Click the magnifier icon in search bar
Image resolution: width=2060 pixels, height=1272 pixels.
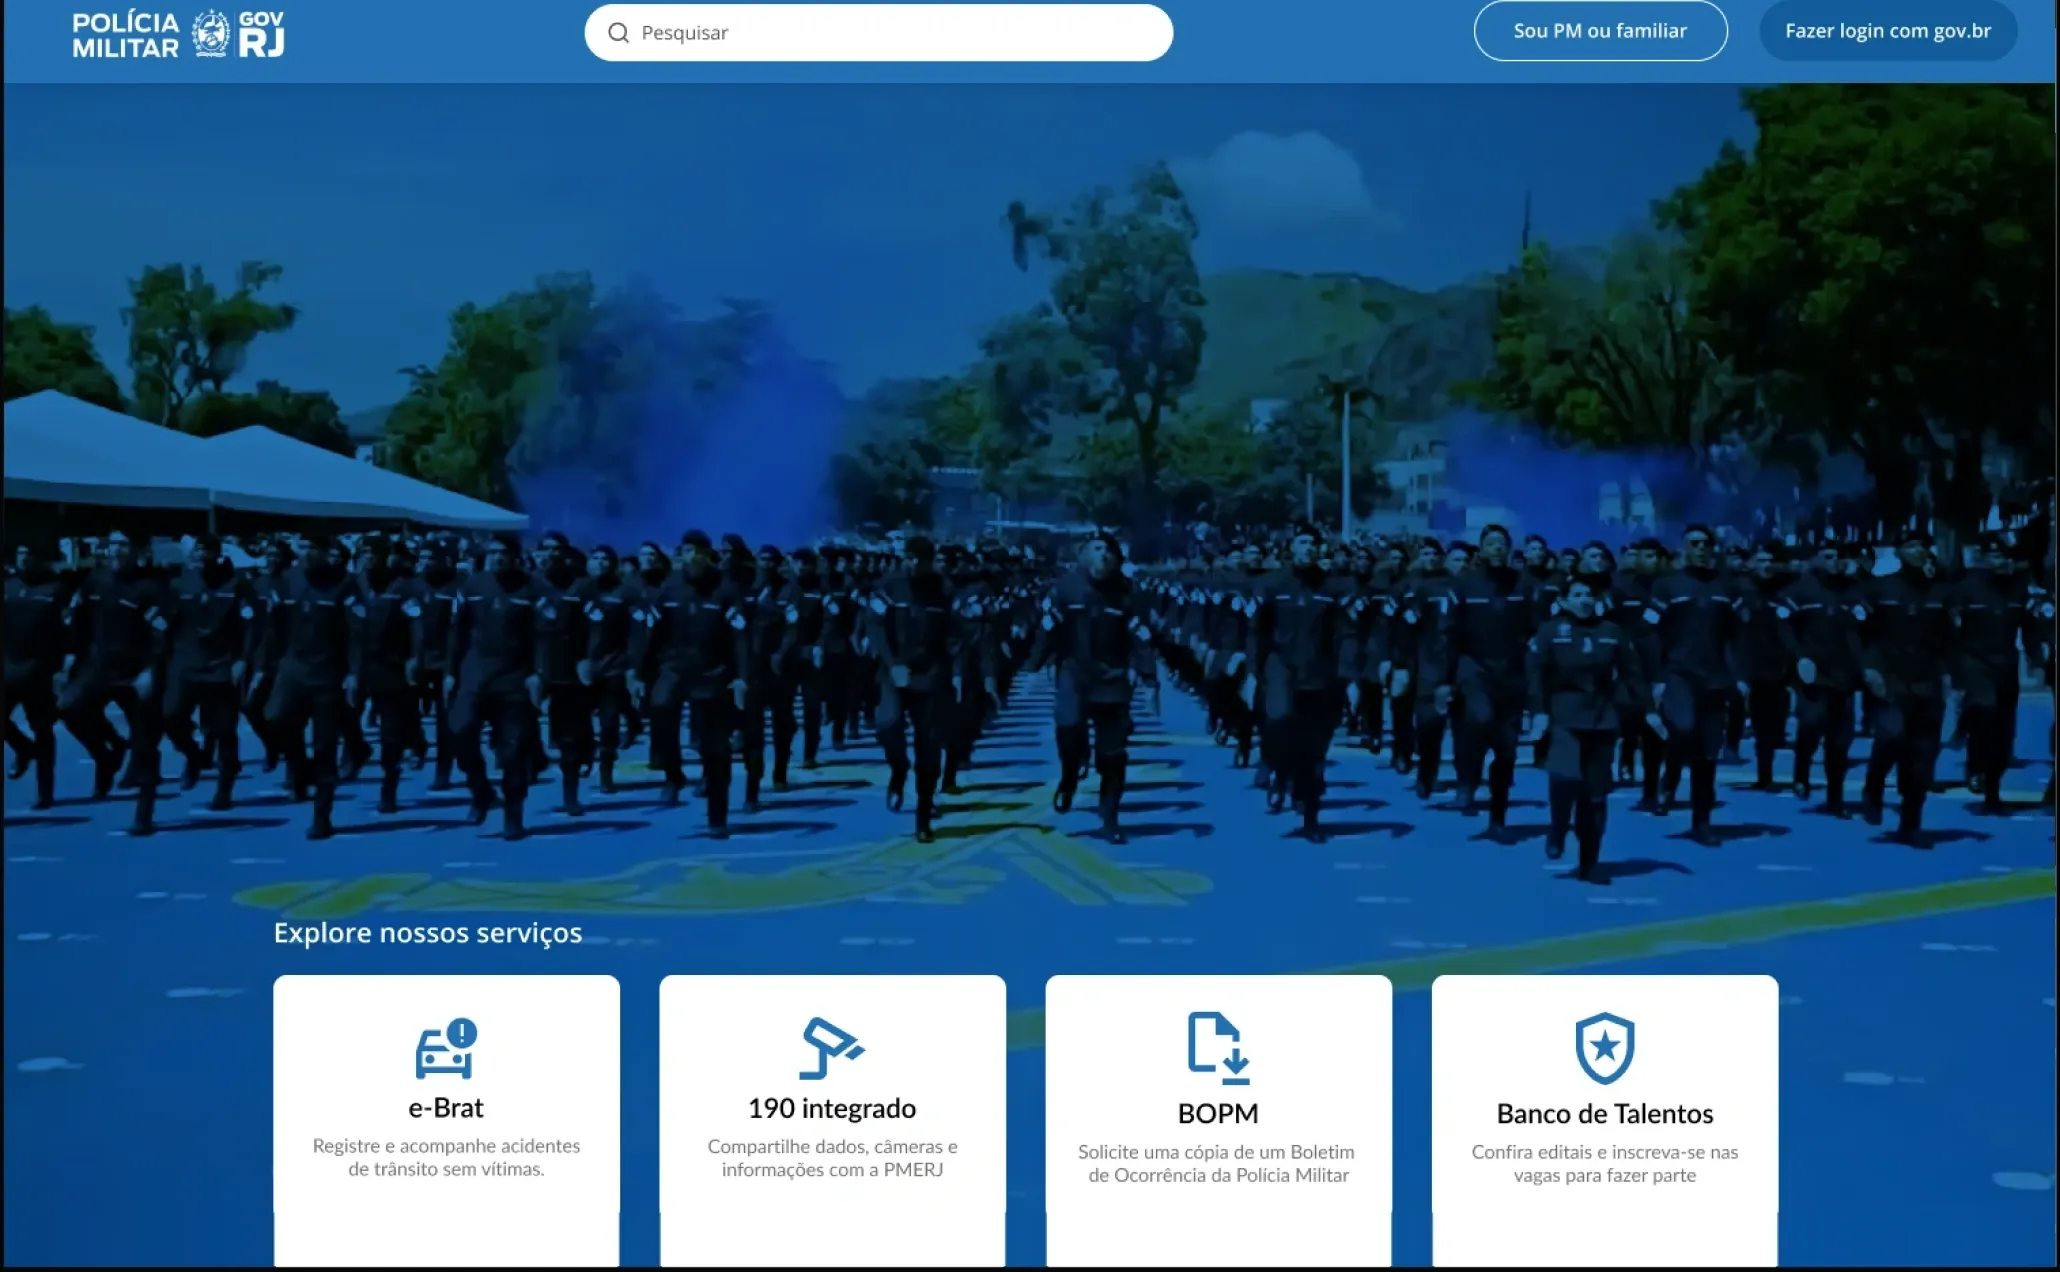click(619, 33)
